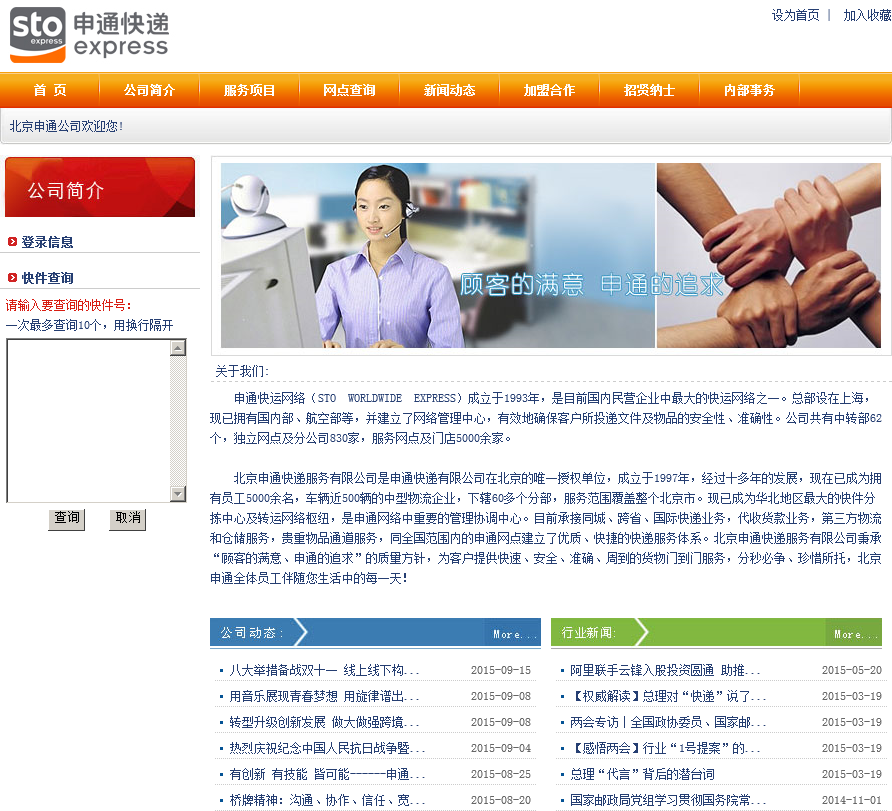This screenshot has height=811, width=892.
Task: Click the textarea scrollbar down arrow
Action: (178, 494)
